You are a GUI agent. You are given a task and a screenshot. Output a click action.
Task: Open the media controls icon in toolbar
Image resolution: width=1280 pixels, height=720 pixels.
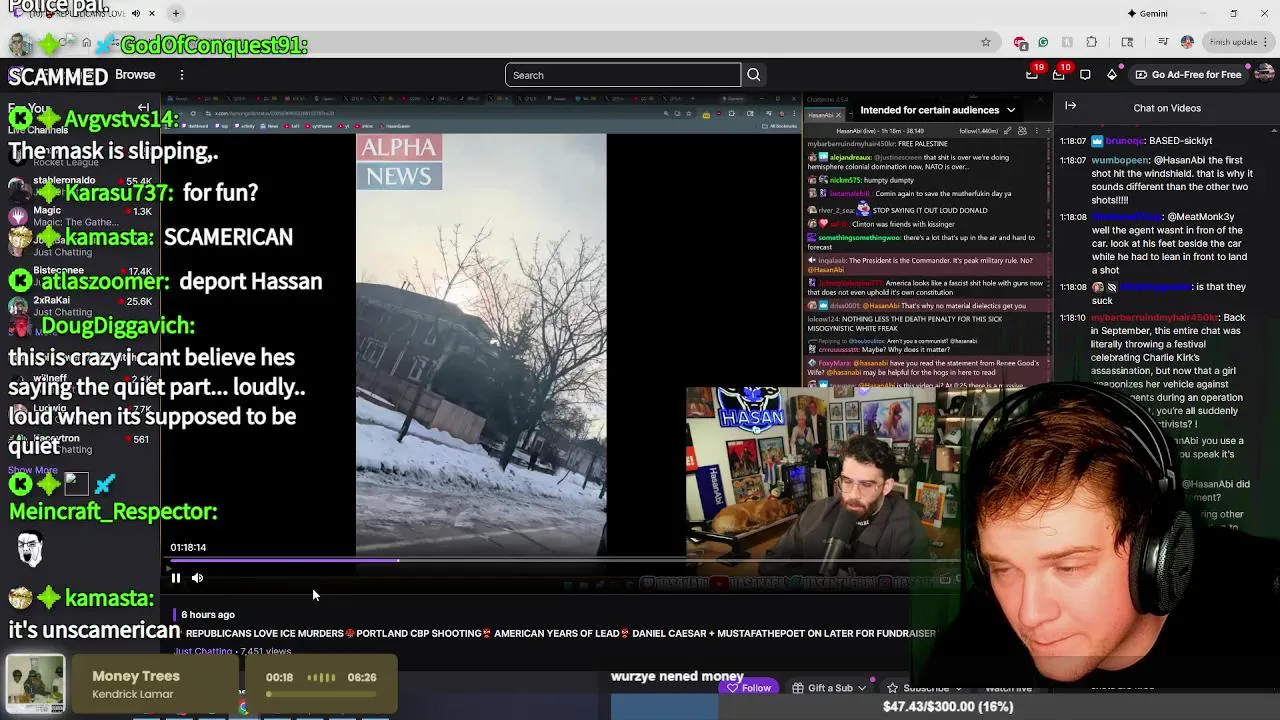tap(1163, 42)
